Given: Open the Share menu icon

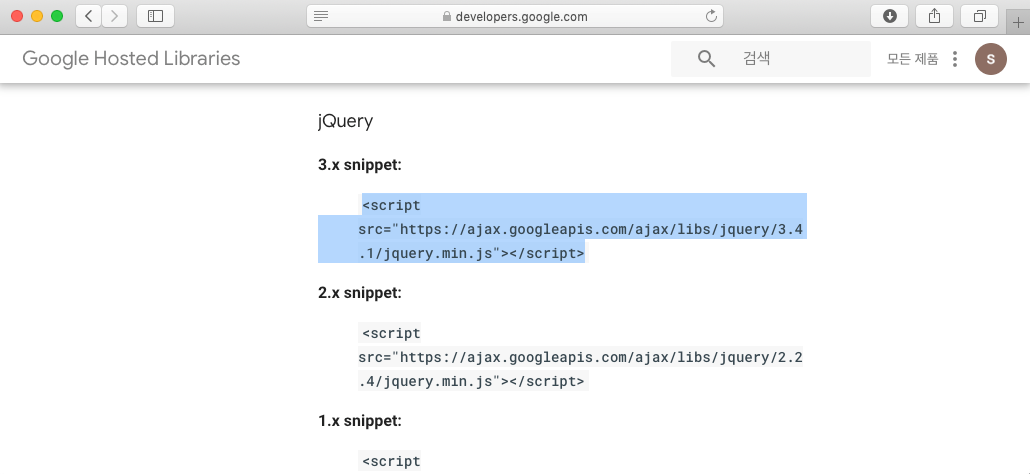Looking at the screenshot, I should (x=934, y=16).
